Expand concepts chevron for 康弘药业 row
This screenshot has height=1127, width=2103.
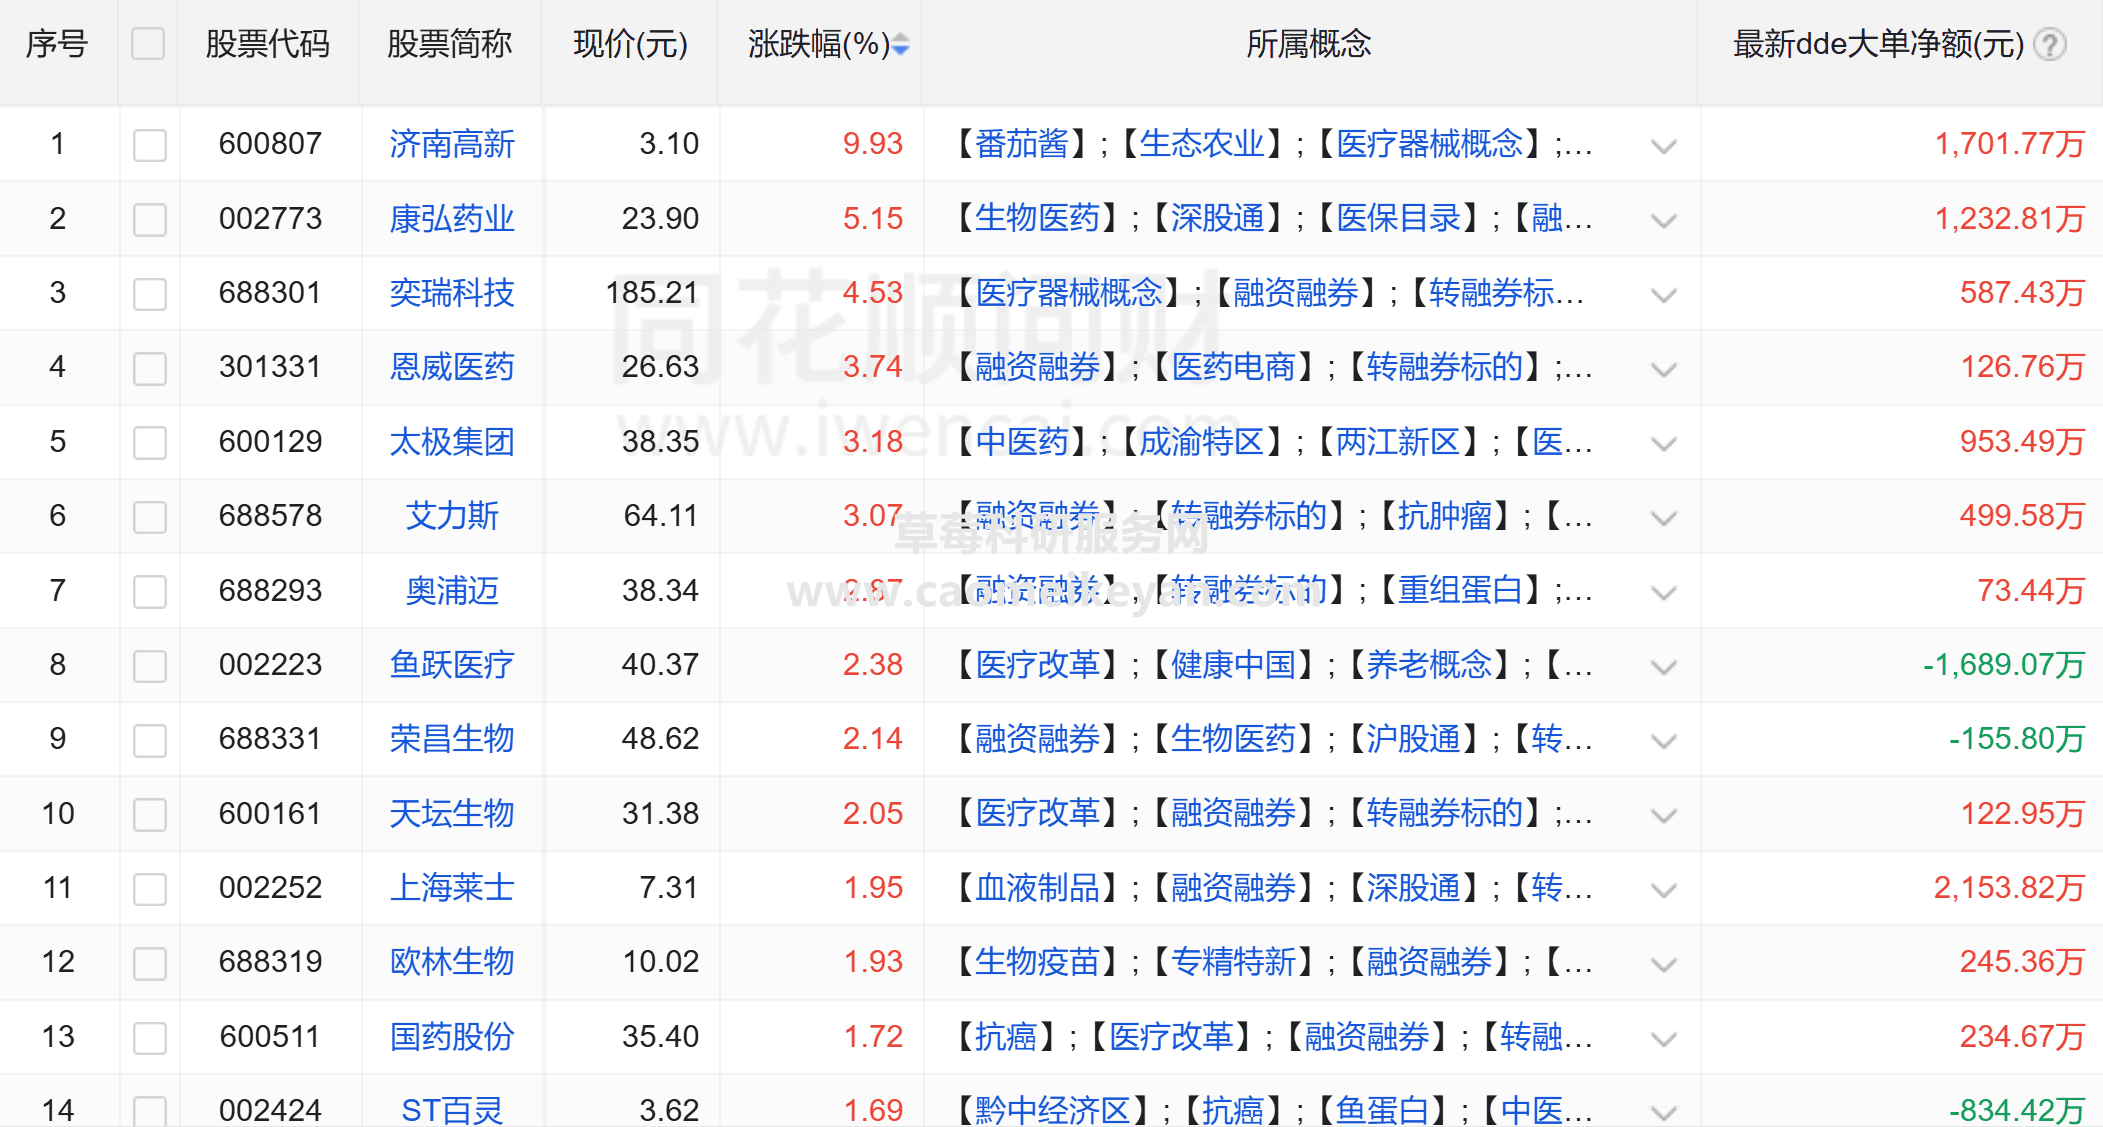(x=1664, y=221)
